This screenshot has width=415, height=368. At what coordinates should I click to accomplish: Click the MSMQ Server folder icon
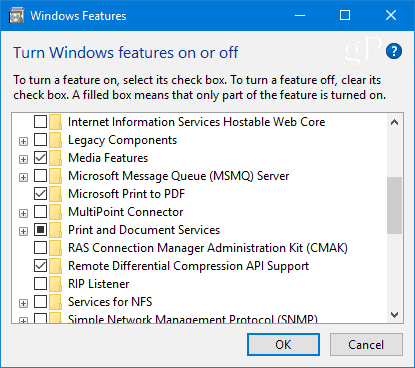[x=55, y=176]
